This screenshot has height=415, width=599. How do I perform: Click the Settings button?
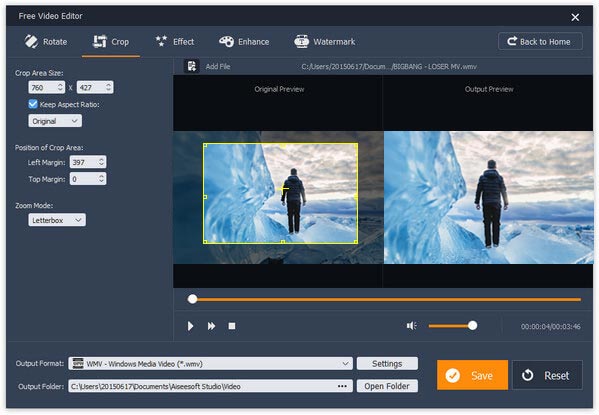point(387,363)
